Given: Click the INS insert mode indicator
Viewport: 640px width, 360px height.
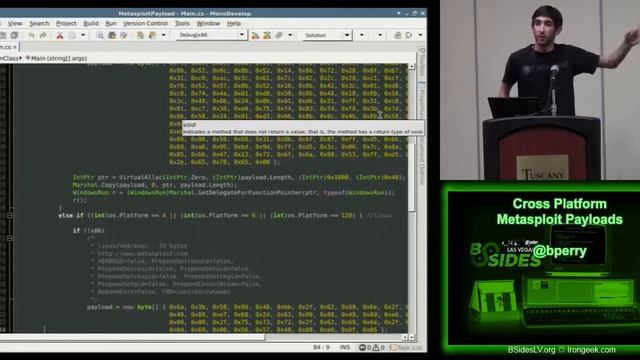Looking at the screenshot, I should pyautogui.click(x=345, y=347).
